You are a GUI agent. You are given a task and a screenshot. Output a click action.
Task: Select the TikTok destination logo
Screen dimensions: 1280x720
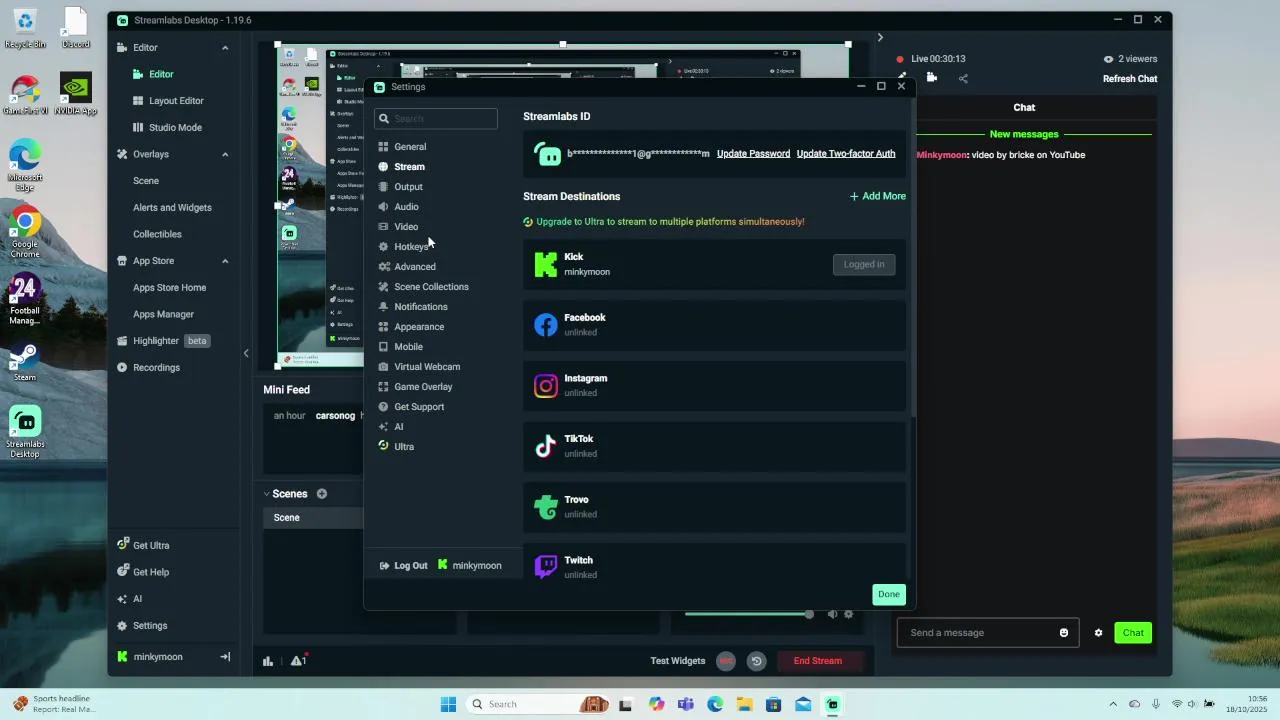546,446
